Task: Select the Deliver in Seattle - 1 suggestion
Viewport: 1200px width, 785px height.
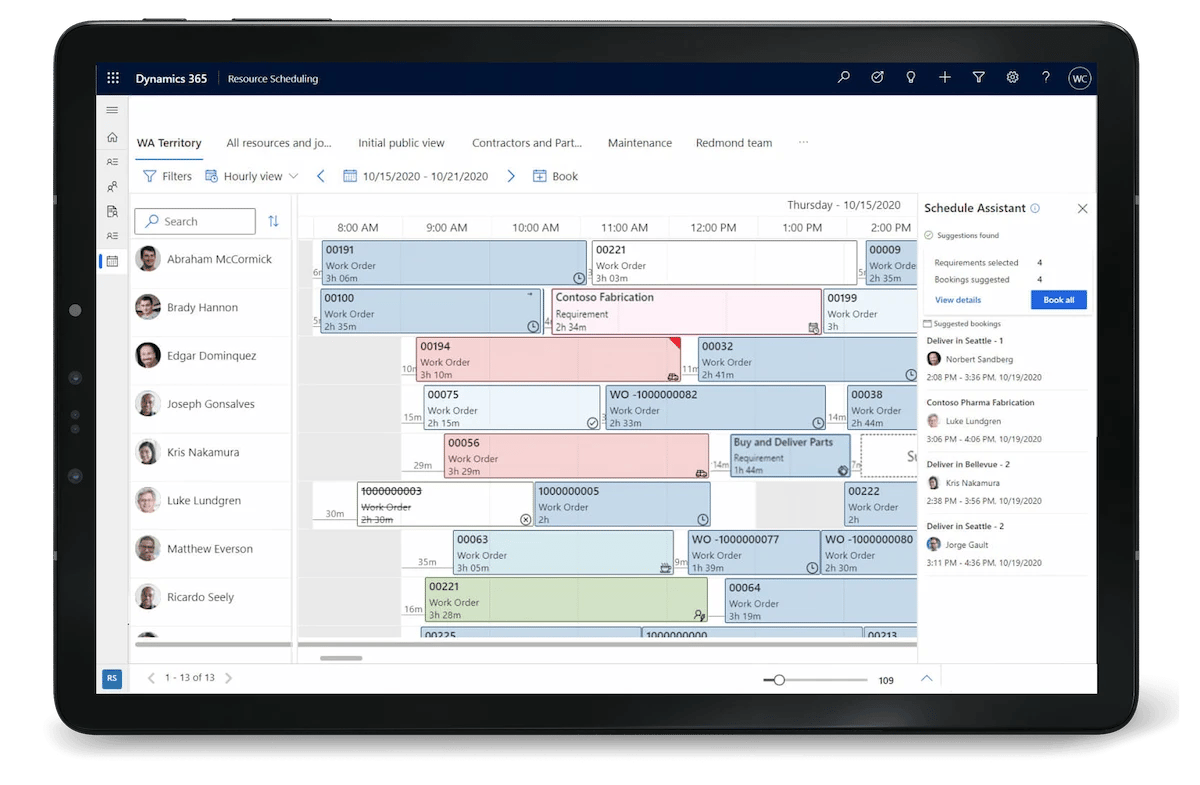Action: [1006, 359]
